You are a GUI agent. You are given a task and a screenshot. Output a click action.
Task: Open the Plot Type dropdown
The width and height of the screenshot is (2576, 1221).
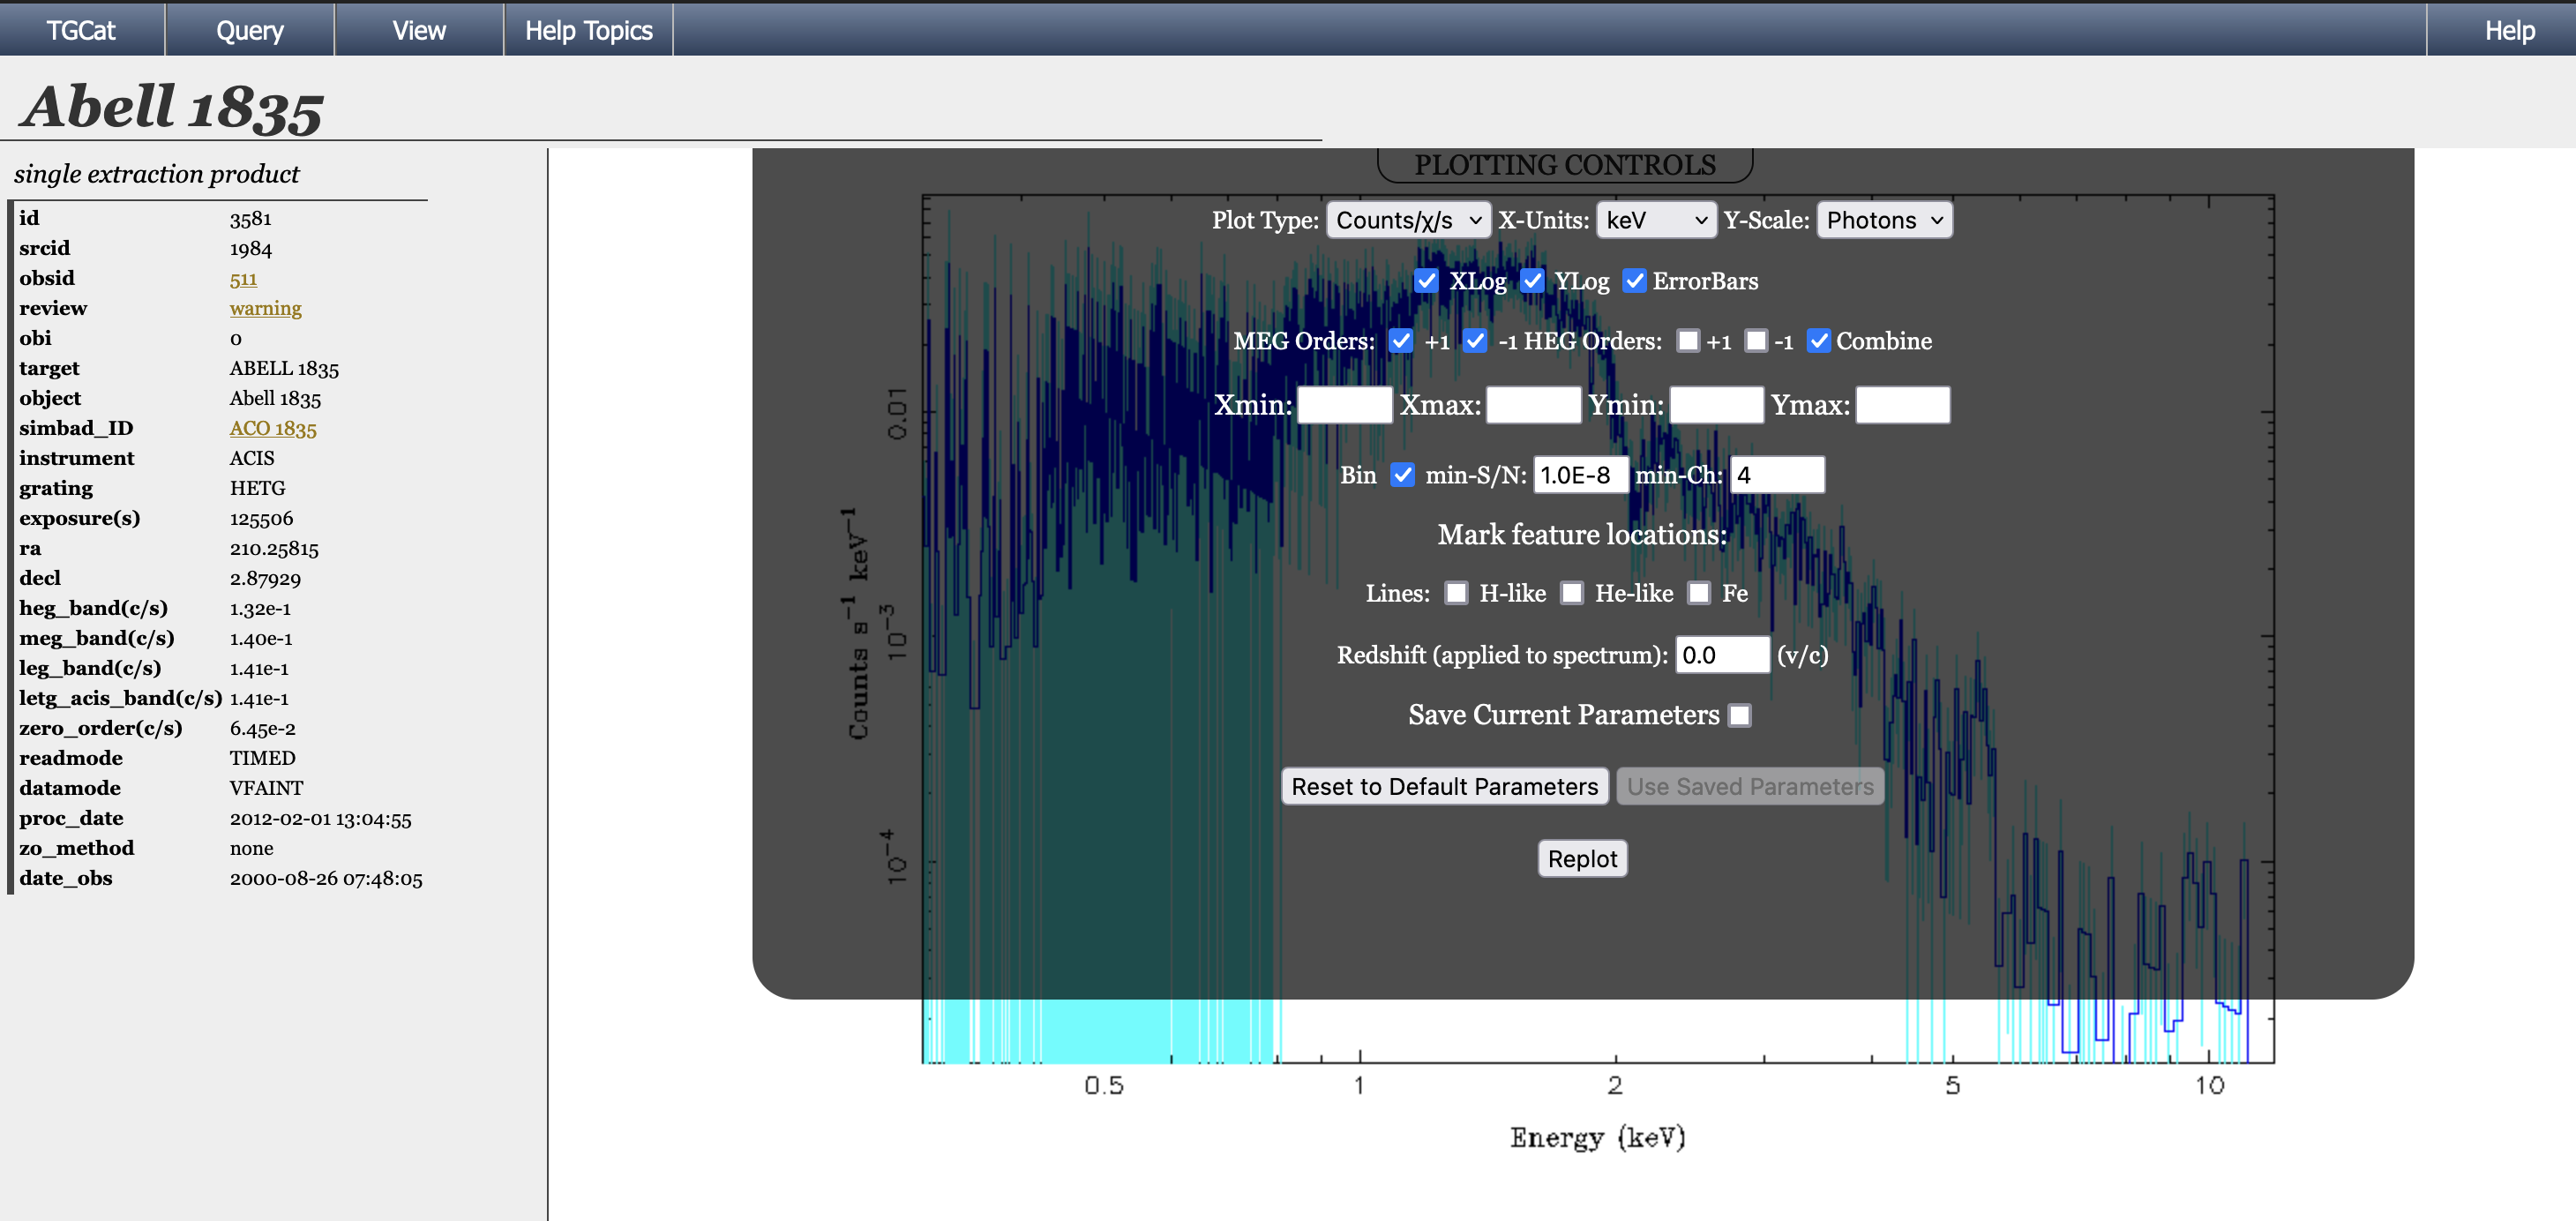pos(1408,220)
